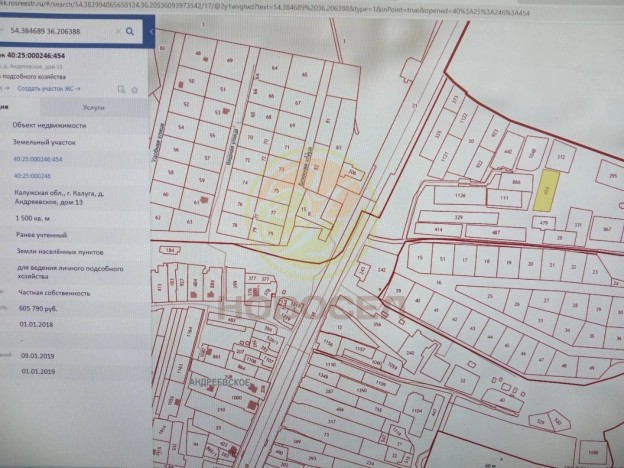Select parcel 1126 on the map
This screenshot has height=468, width=624.
click(x=462, y=194)
